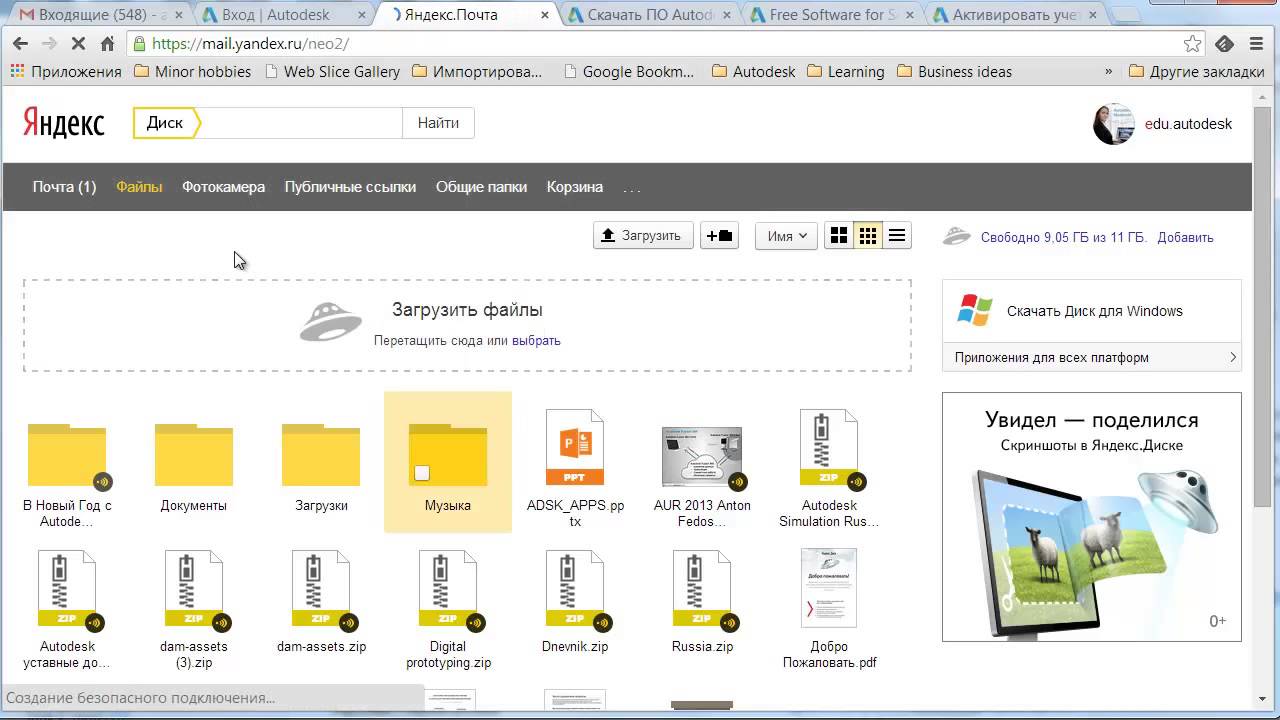Expand more menu items with ellipsis
1280x720 pixels.
pos(631,187)
